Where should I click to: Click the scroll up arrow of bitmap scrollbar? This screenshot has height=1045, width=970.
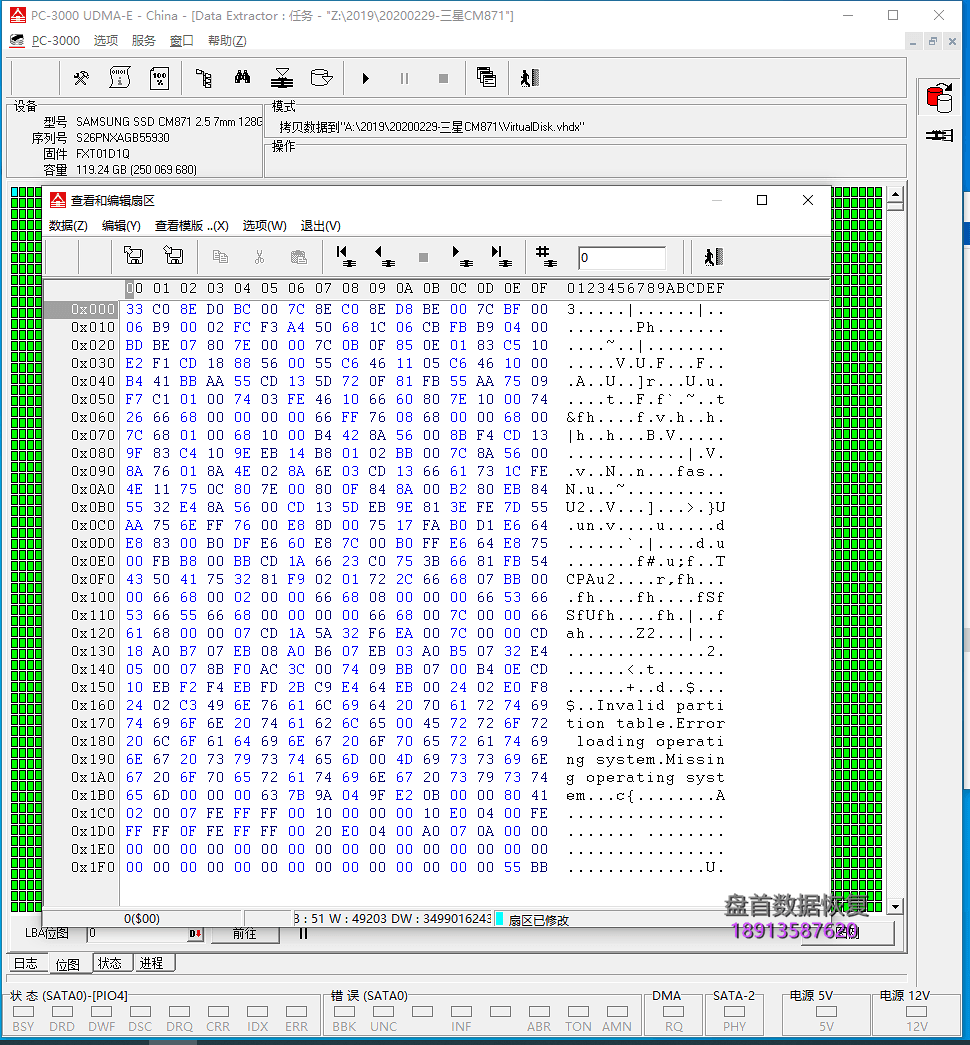895,195
